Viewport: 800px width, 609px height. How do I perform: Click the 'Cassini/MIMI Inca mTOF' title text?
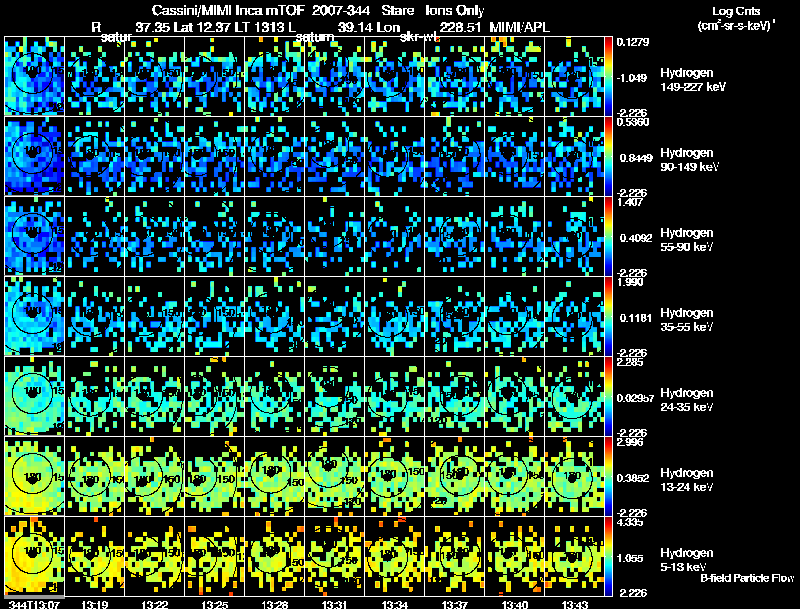(x=228, y=11)
